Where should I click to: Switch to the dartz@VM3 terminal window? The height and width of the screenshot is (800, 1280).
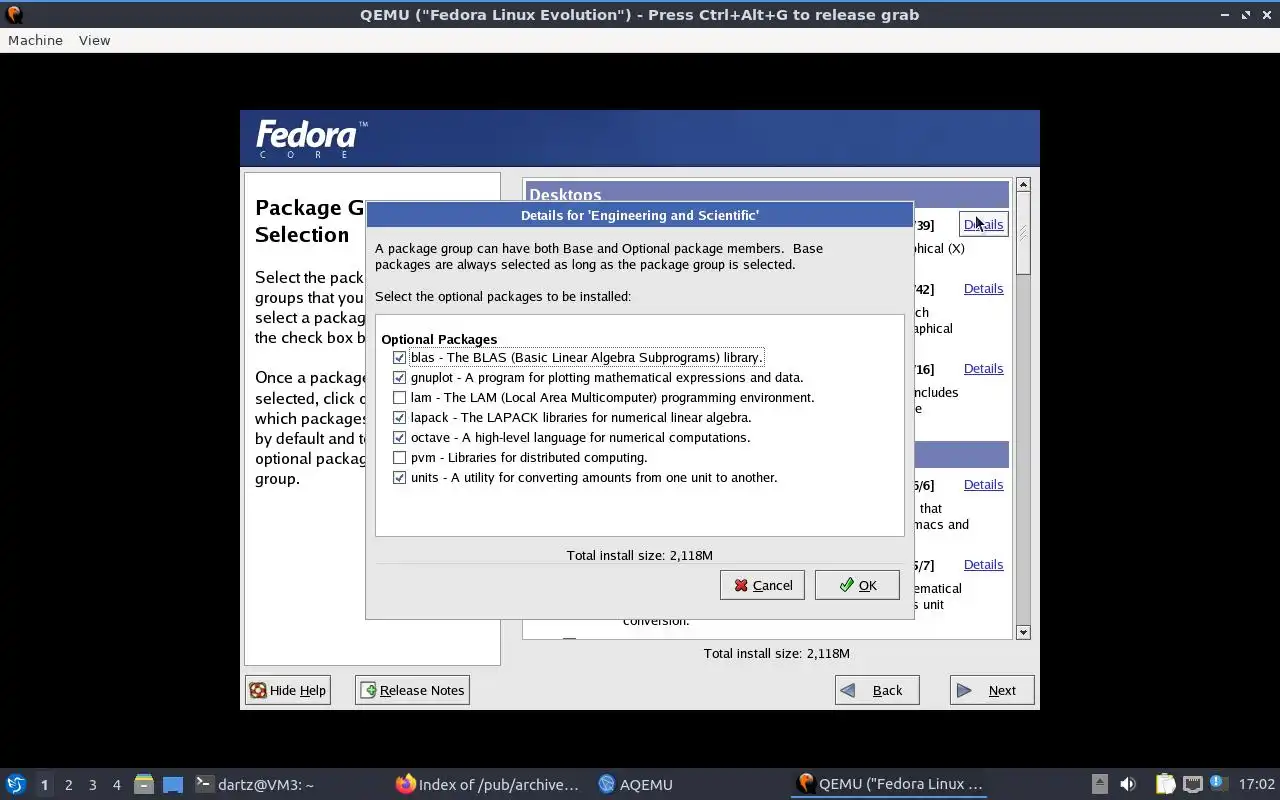(x=255, y=784)
